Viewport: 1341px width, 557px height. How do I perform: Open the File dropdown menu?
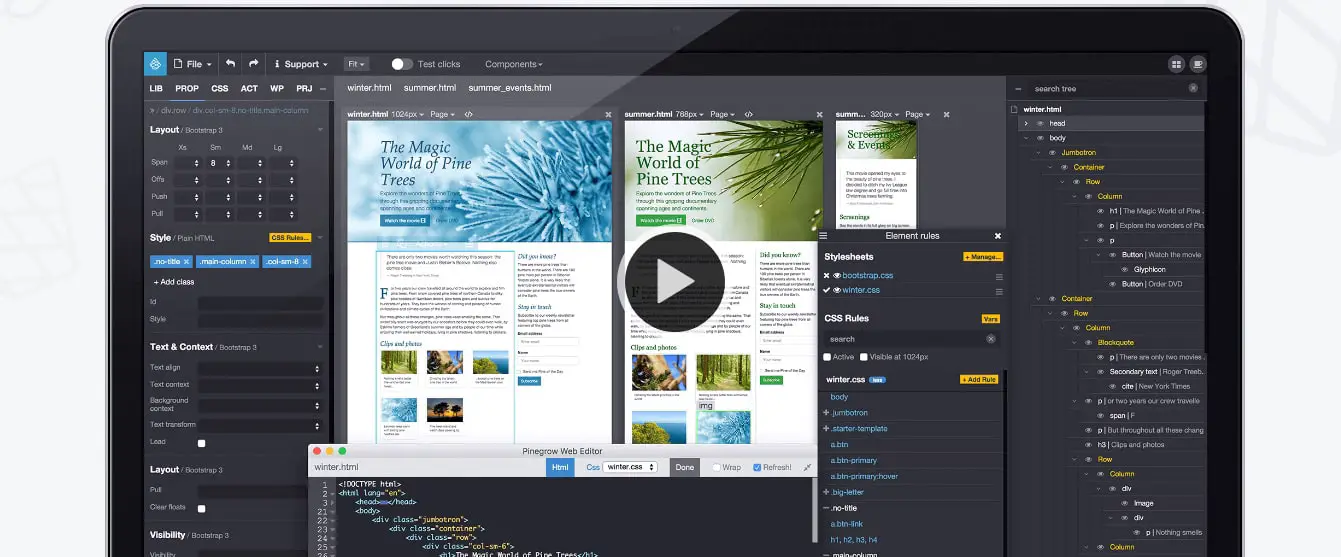(x=193, y=64)
